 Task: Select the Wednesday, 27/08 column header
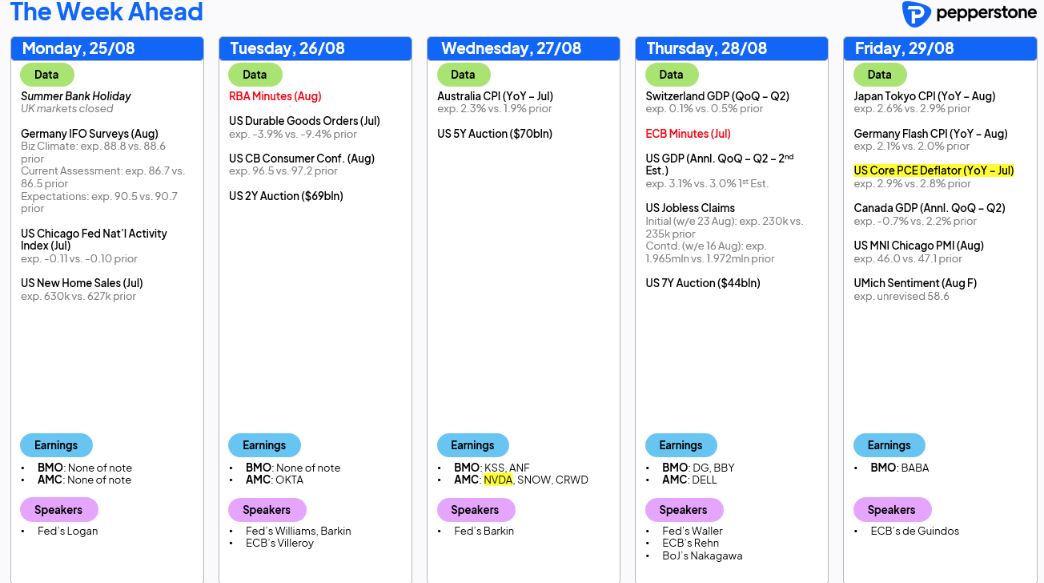523,49
